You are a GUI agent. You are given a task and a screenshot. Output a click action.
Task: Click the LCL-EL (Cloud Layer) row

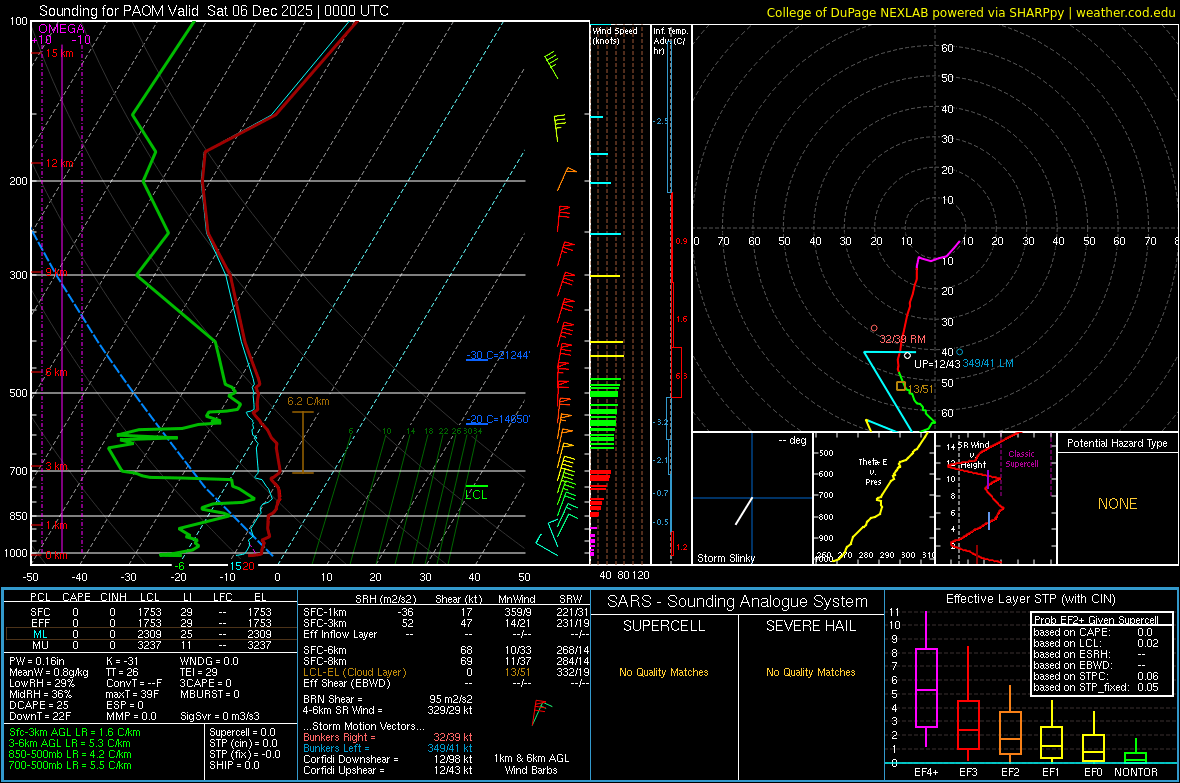(x=446, y=672)
